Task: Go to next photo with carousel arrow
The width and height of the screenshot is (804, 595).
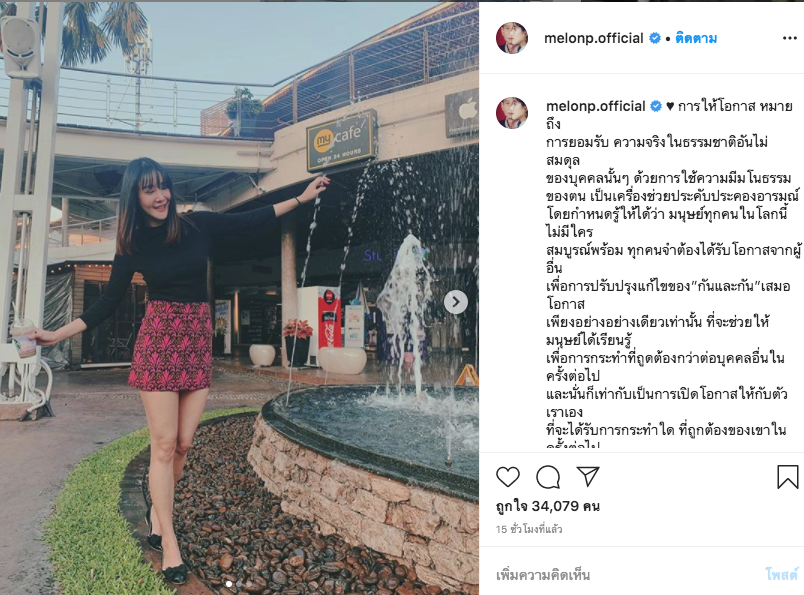Action: [456, 302]
